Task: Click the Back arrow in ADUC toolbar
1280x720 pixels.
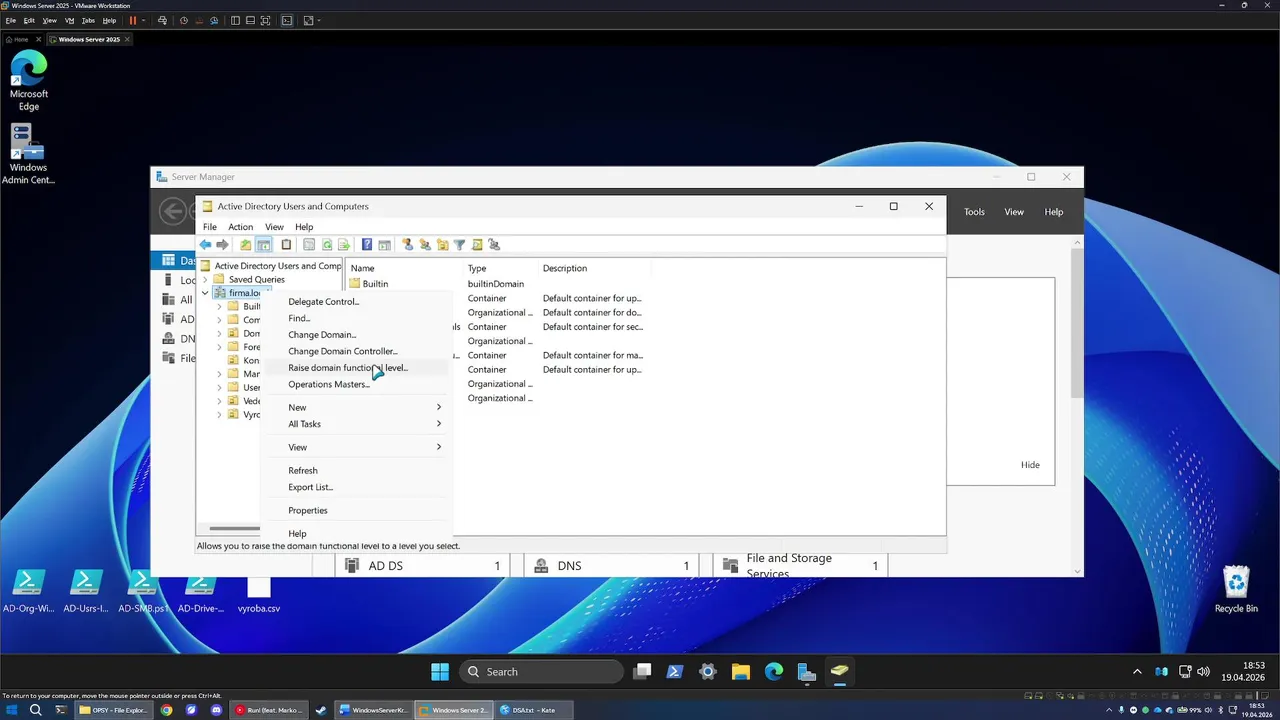Action: pyautogui.click(x=205, y=245)
